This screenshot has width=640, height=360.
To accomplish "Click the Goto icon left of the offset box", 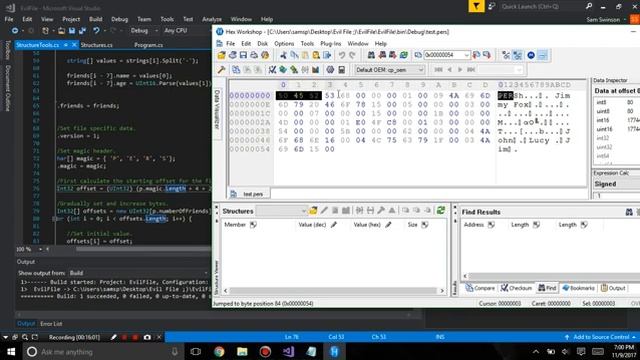I will (418, 55).
